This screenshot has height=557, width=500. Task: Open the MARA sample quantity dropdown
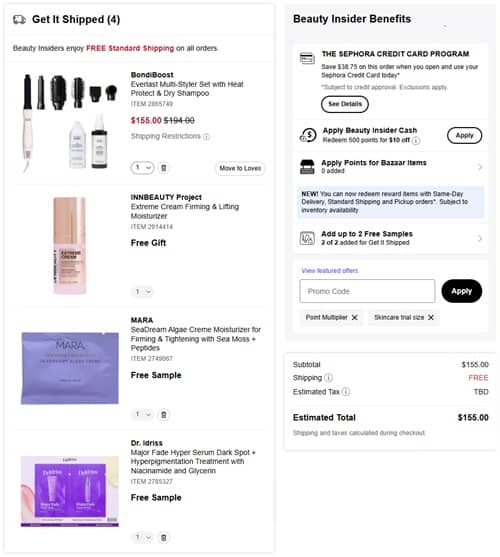pos(142,414)
